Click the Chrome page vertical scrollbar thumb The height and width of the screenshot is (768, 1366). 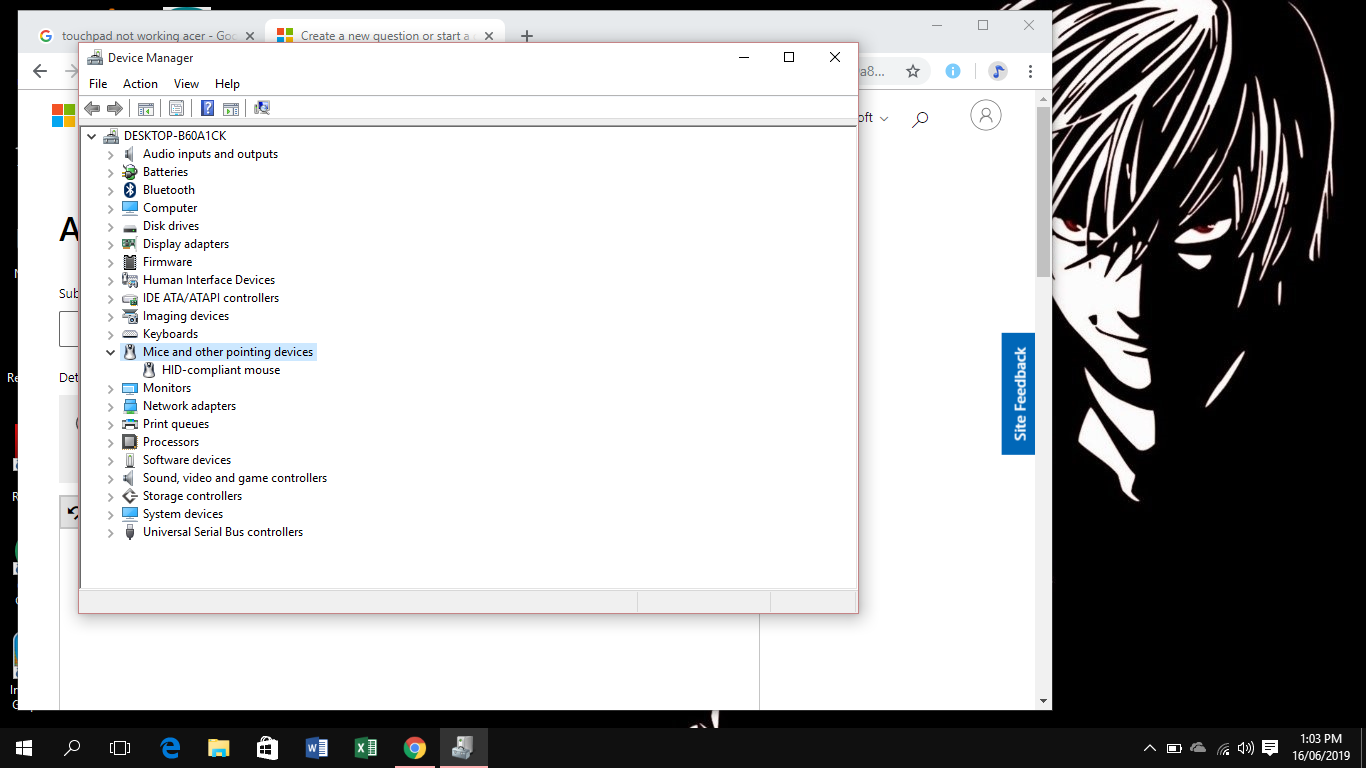(1043, 190)
